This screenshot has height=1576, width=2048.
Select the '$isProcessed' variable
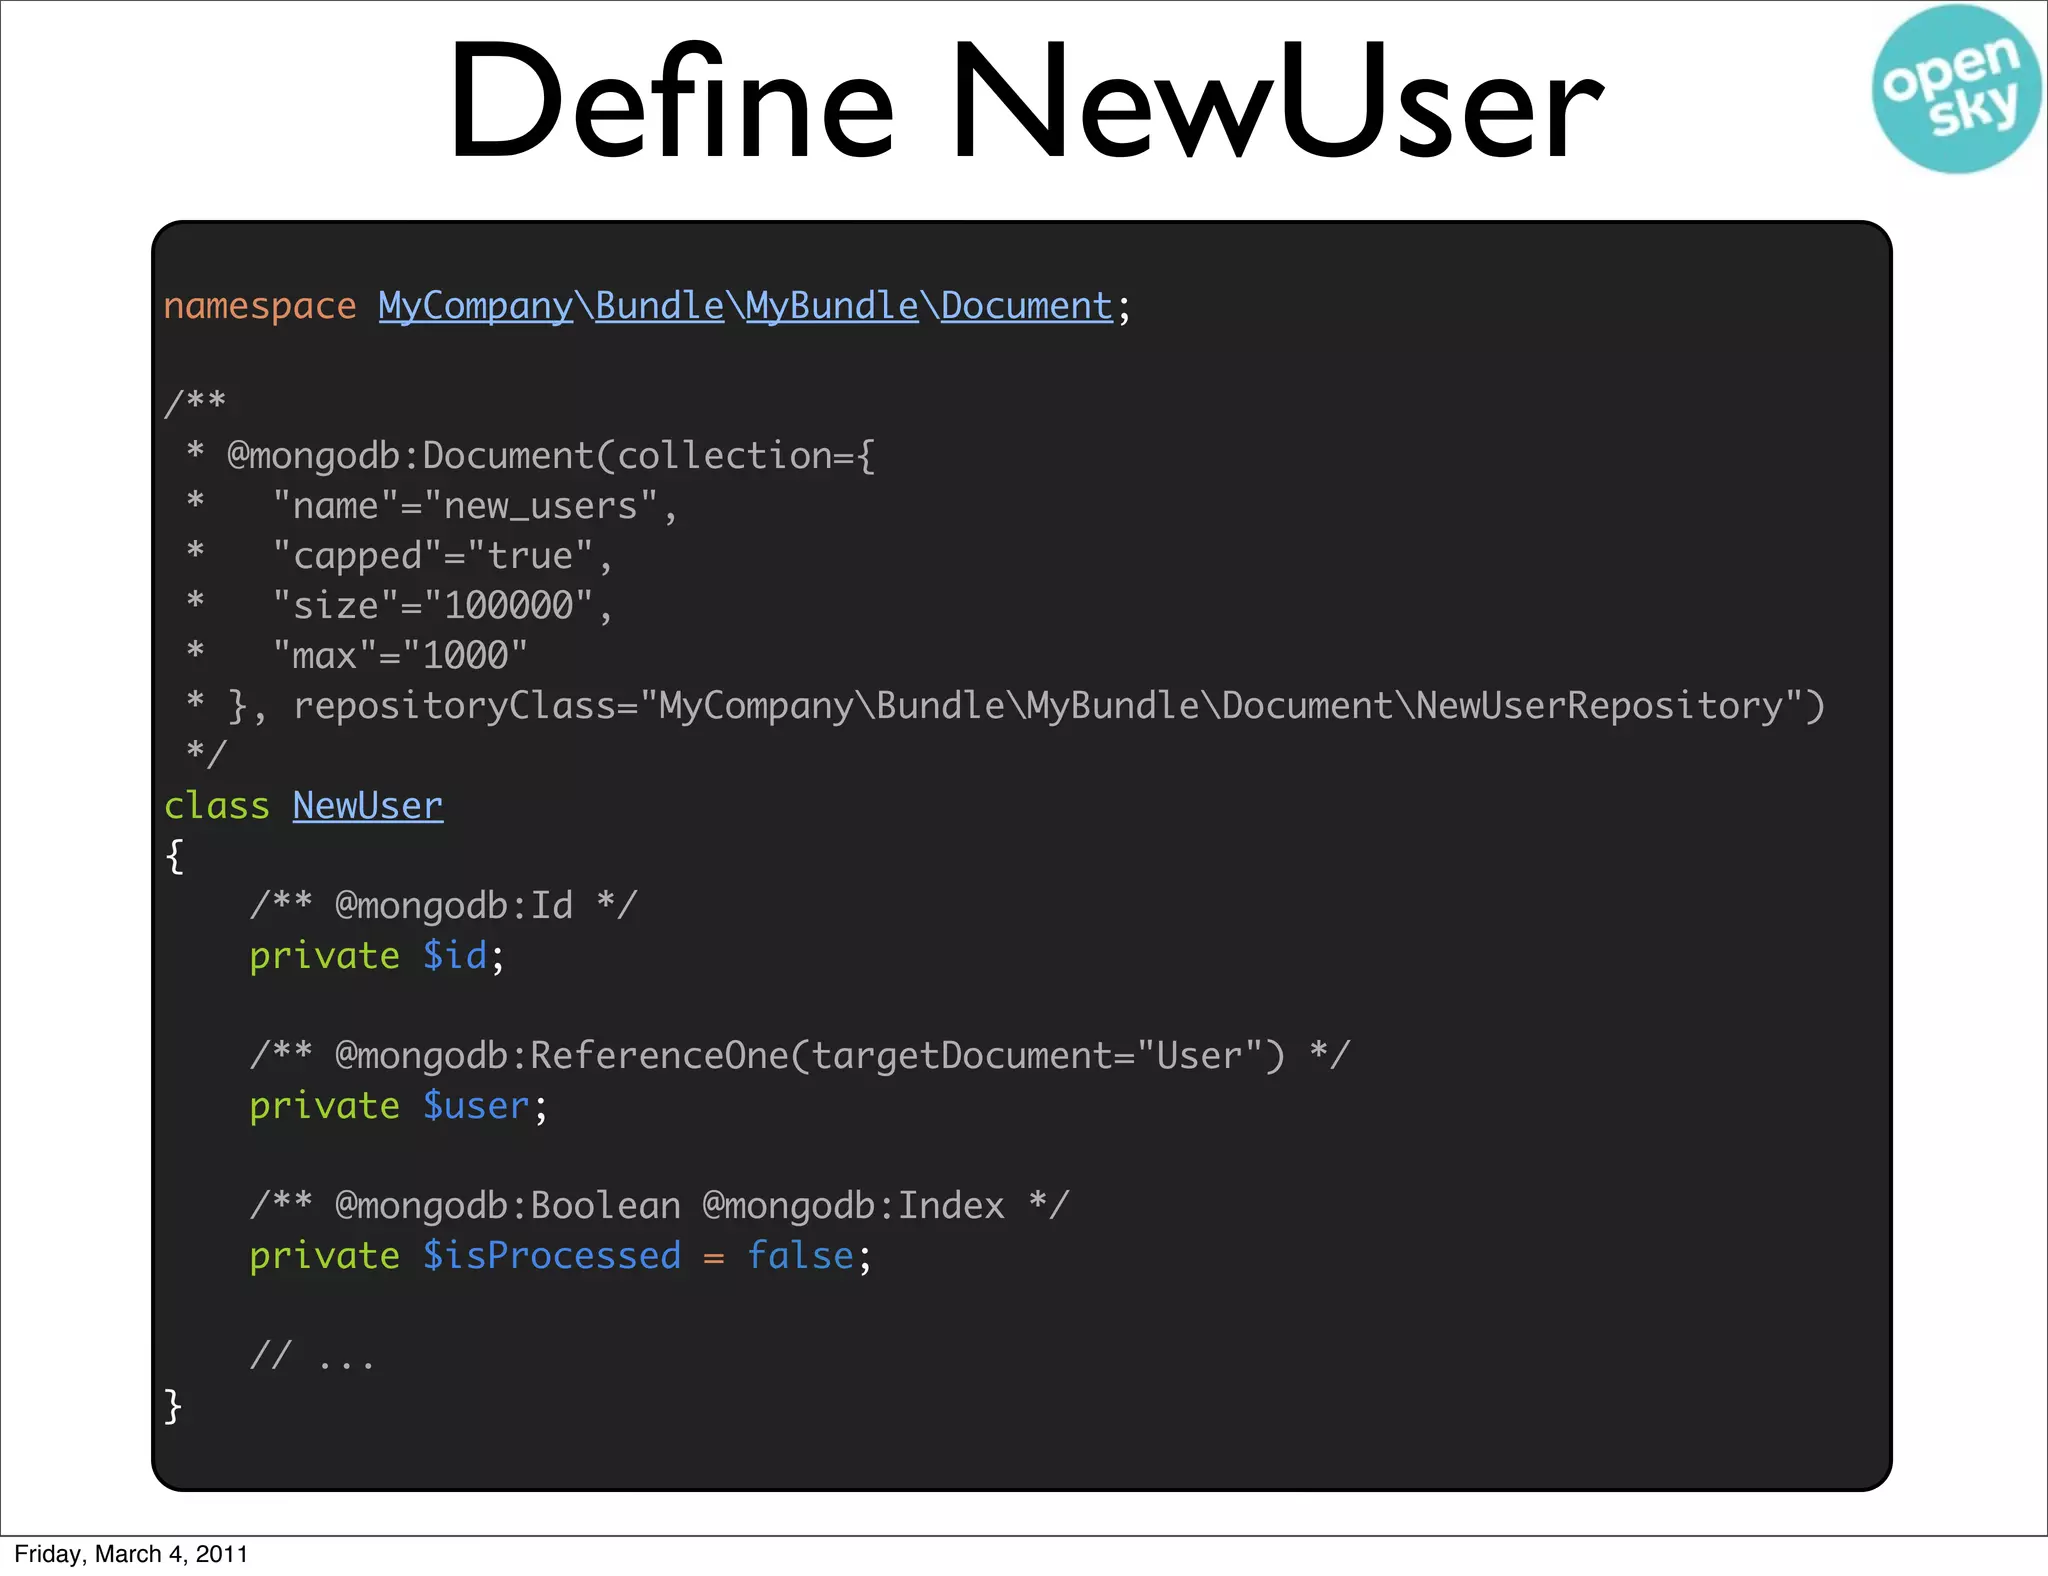(552, 1256)
